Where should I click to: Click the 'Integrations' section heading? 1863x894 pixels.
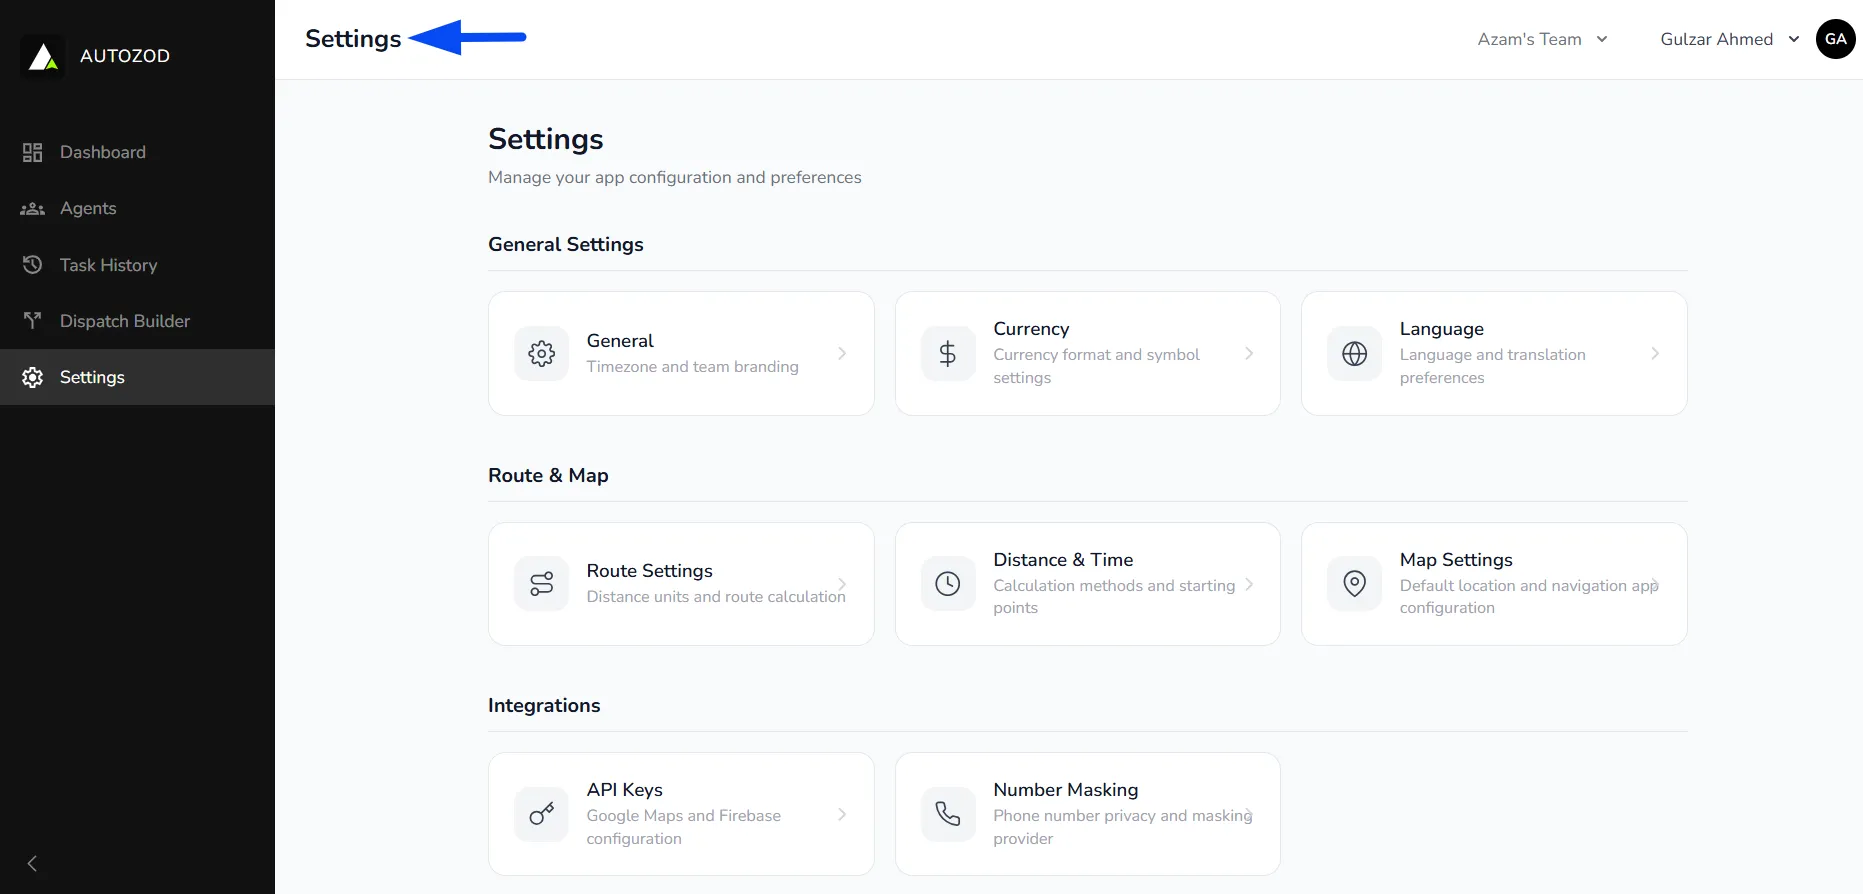544,705
